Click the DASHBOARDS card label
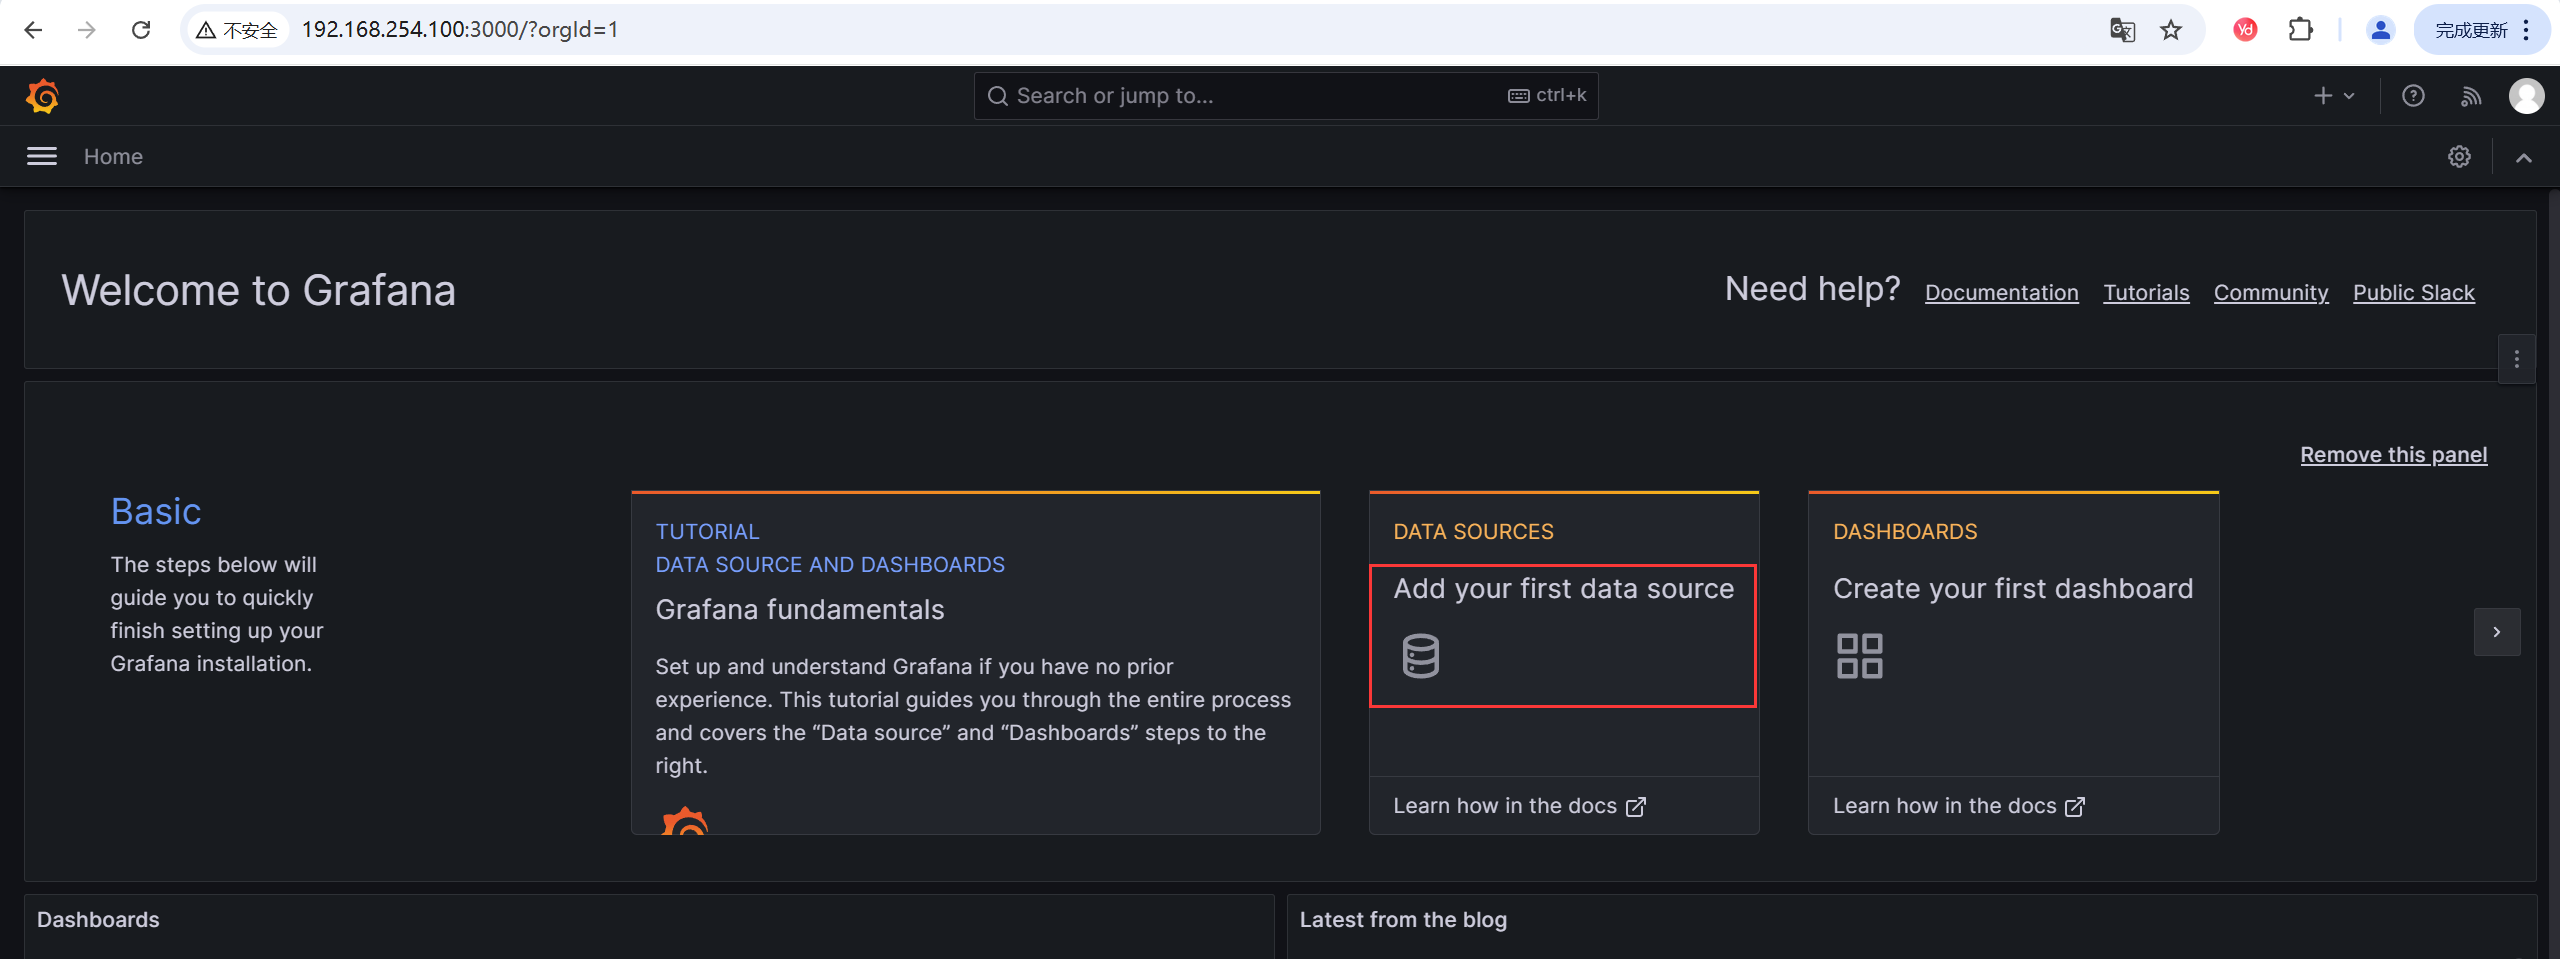Image resolution: width=2560 pixels, height=959 pixels. coord(1905,531)
